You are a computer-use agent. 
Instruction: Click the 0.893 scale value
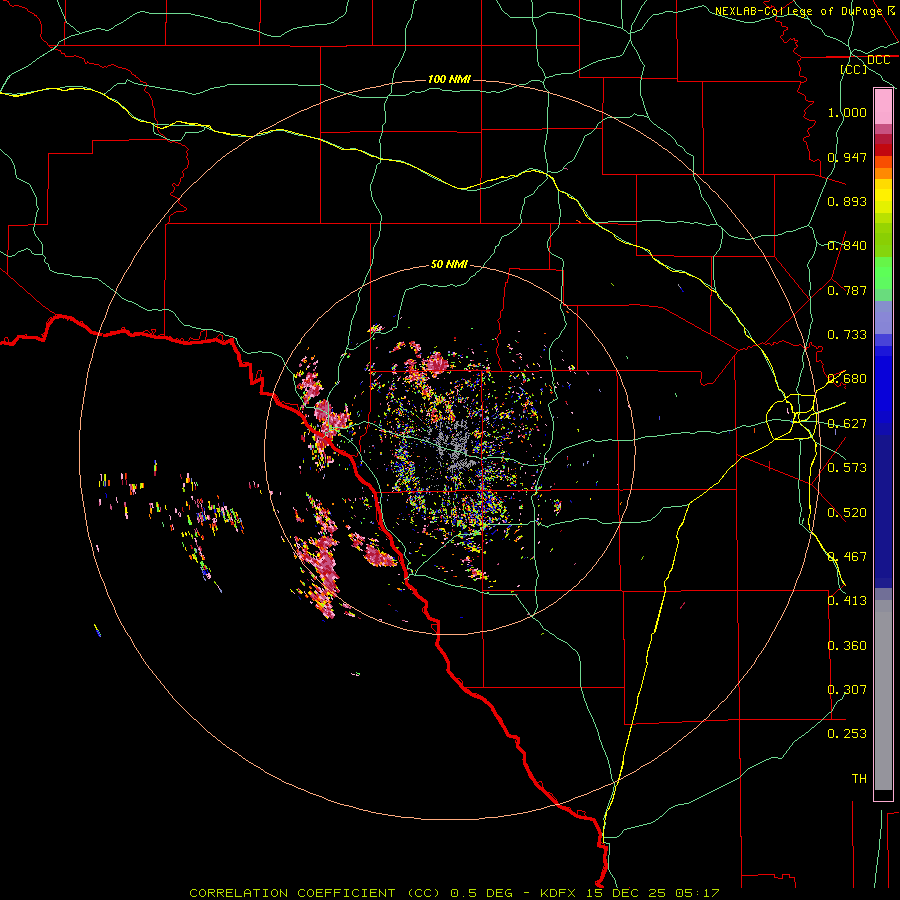(x=847, y=201)
